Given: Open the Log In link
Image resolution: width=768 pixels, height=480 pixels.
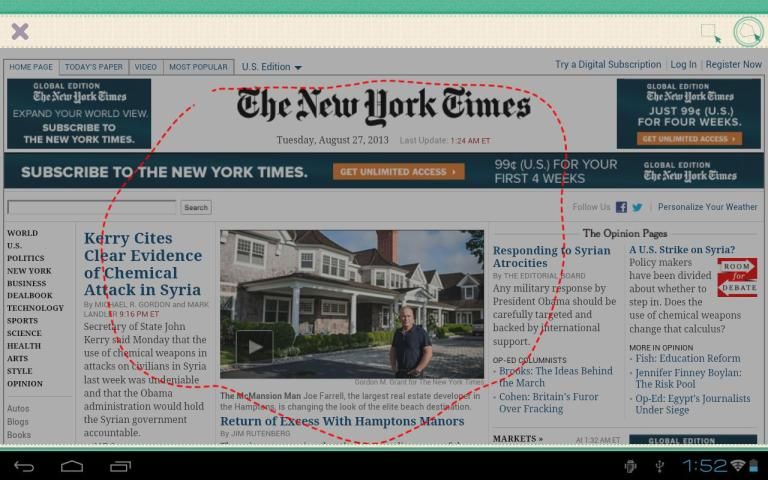Looking at the screenshot, I should pos(683,64).
